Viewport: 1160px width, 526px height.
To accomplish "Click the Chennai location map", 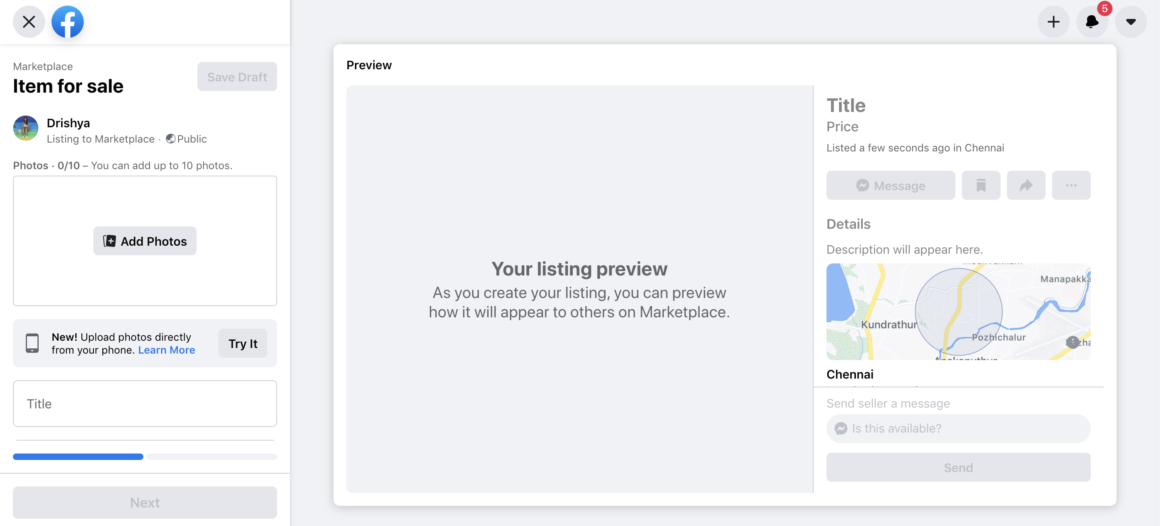I will 958,311.
